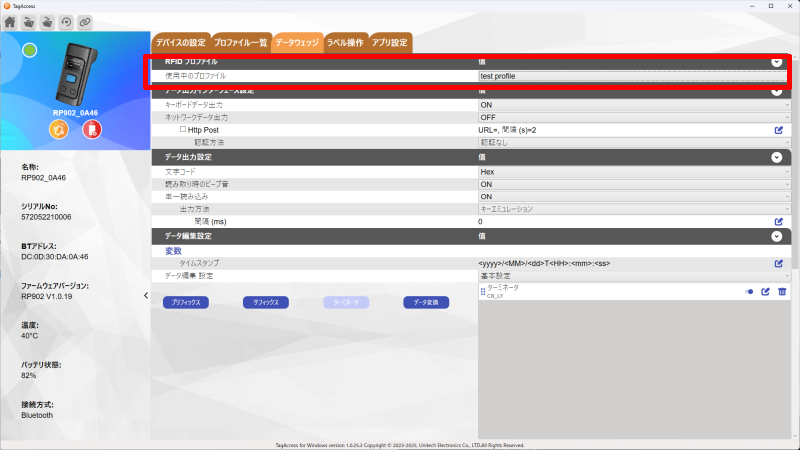Click the chain link icon in the toolbar
Image resolution: width=800 pixels, height=450 pixels.
tap(85, 21)
